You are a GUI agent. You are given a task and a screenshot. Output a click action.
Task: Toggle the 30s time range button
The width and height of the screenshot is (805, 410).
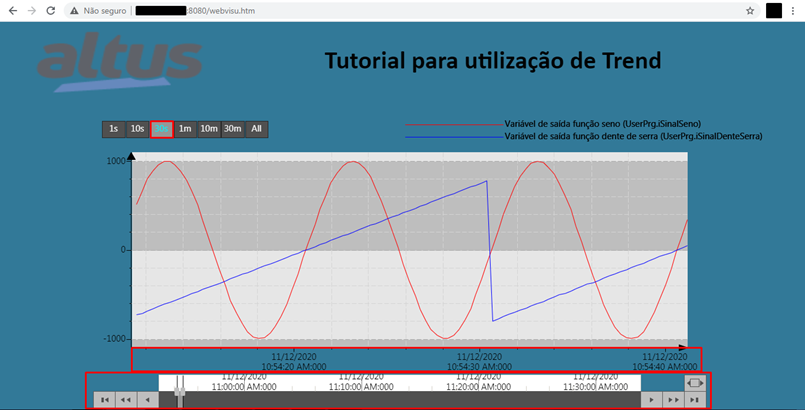click(x=161, y=129)
